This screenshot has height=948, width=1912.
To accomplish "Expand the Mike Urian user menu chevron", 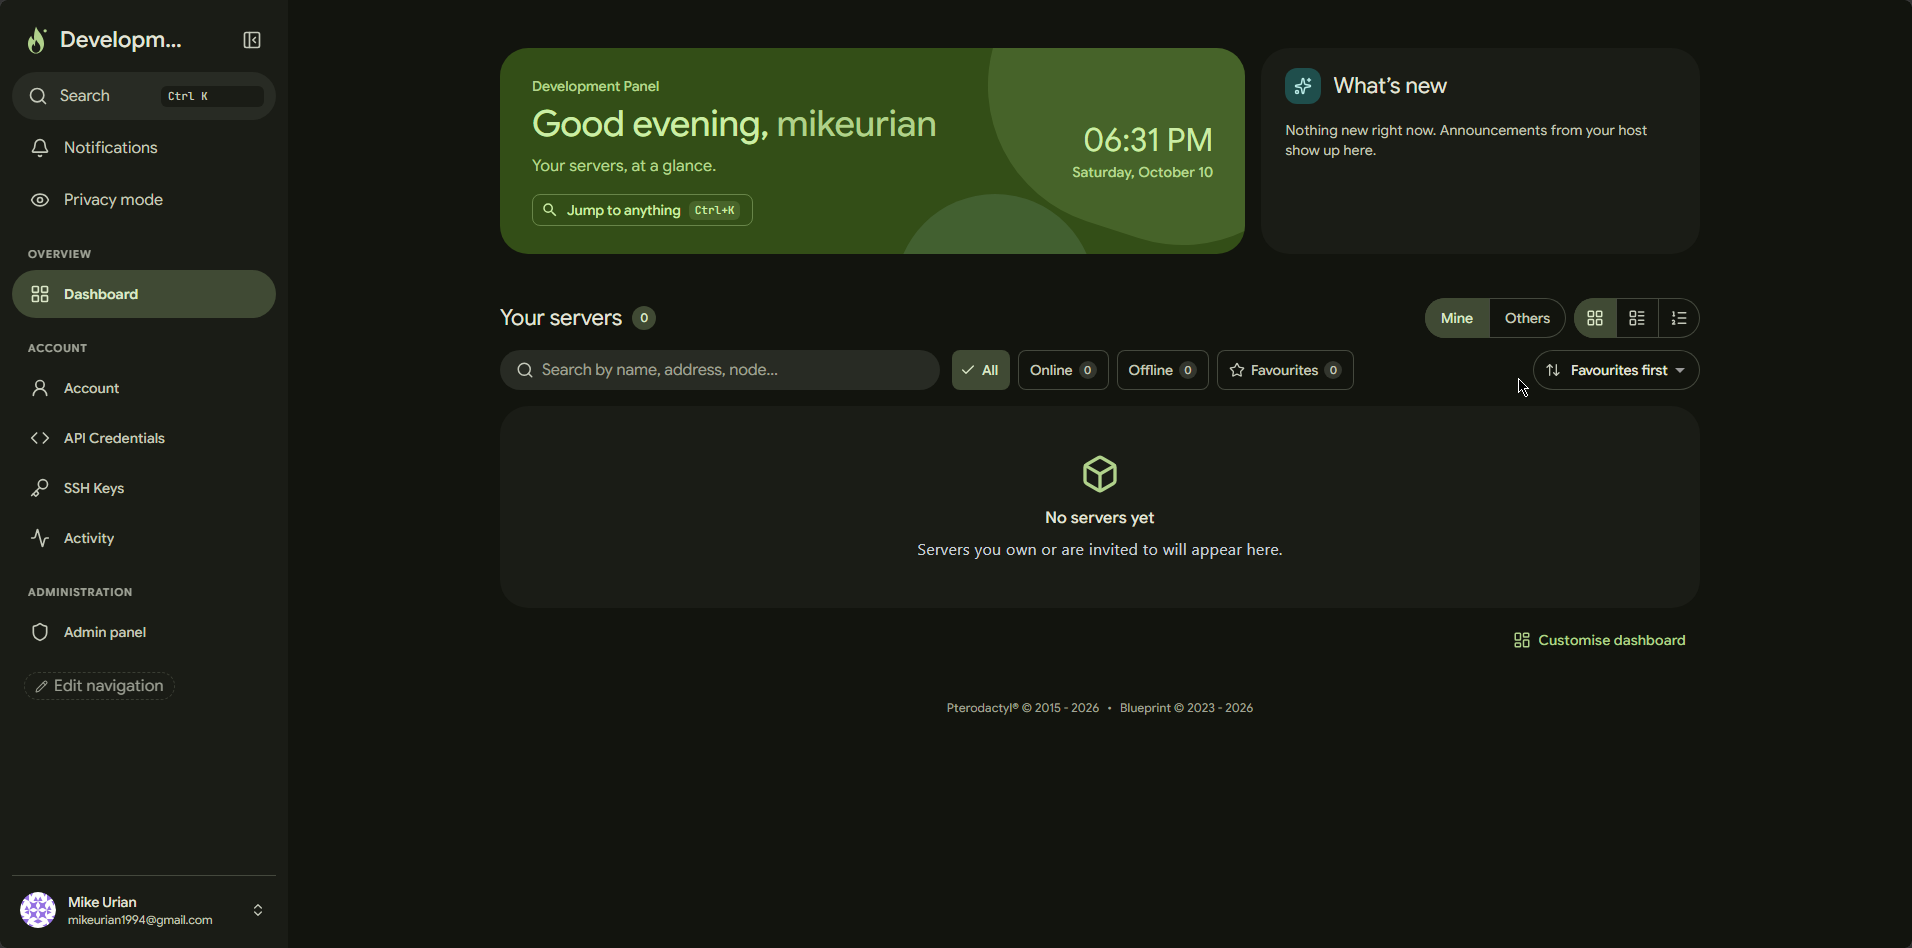I will pyautogui.click(x=258, y=910).
